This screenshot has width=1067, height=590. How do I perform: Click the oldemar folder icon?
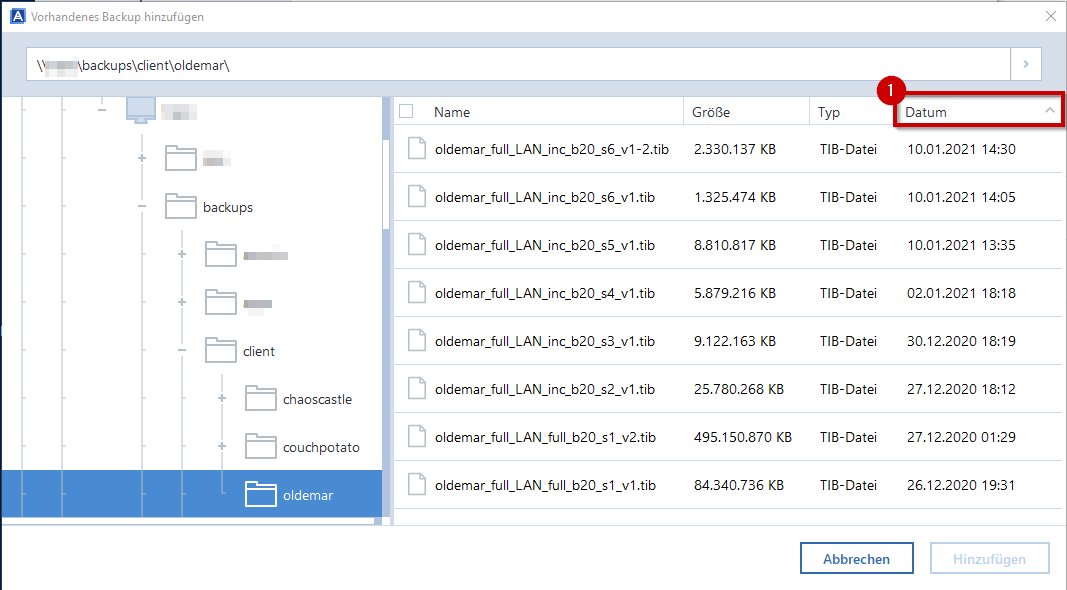pyautogui.click(x=260, y=495)
